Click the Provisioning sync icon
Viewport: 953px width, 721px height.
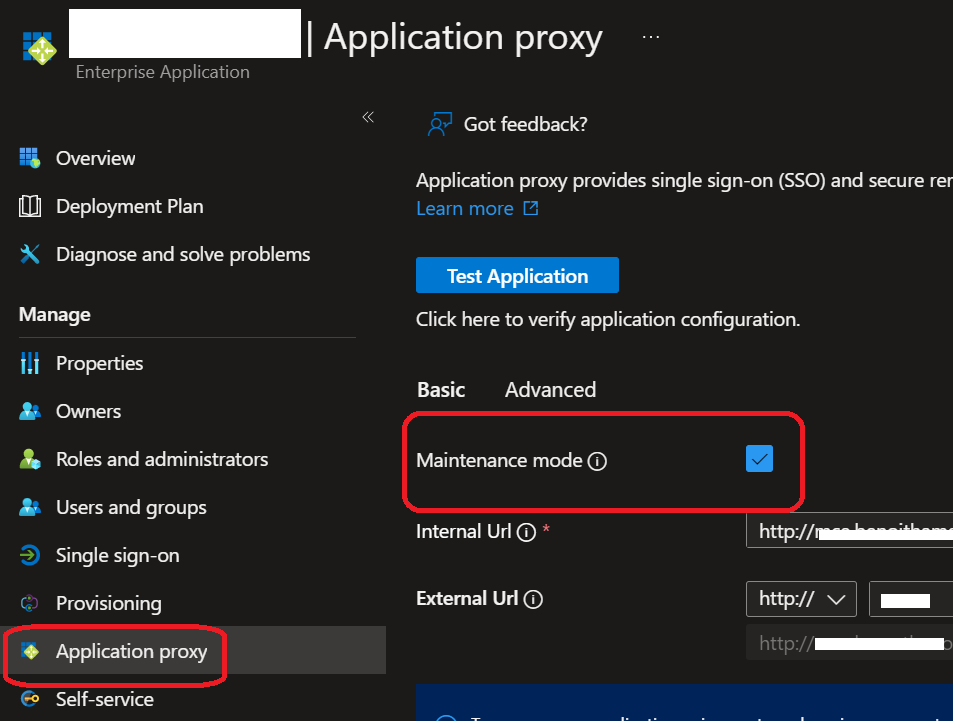pyautogui.click(x=30, y=603)
